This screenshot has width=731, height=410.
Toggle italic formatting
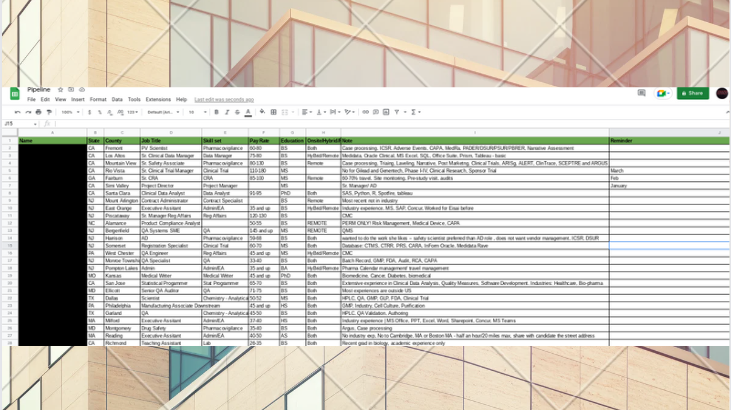227,112
